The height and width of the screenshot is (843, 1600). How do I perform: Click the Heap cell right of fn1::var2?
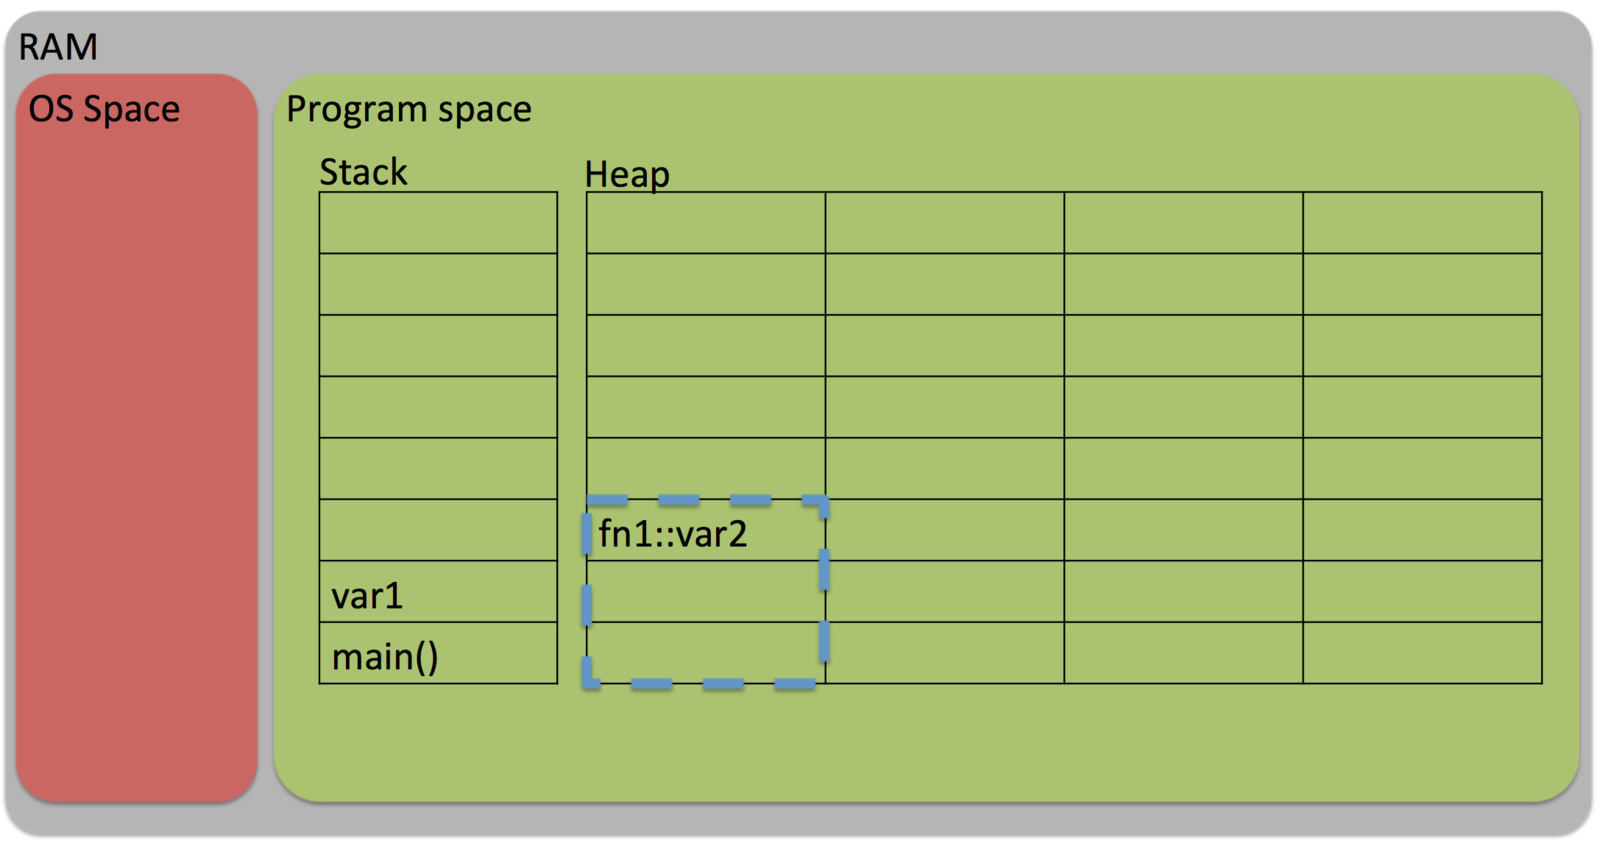coord(944,530)
